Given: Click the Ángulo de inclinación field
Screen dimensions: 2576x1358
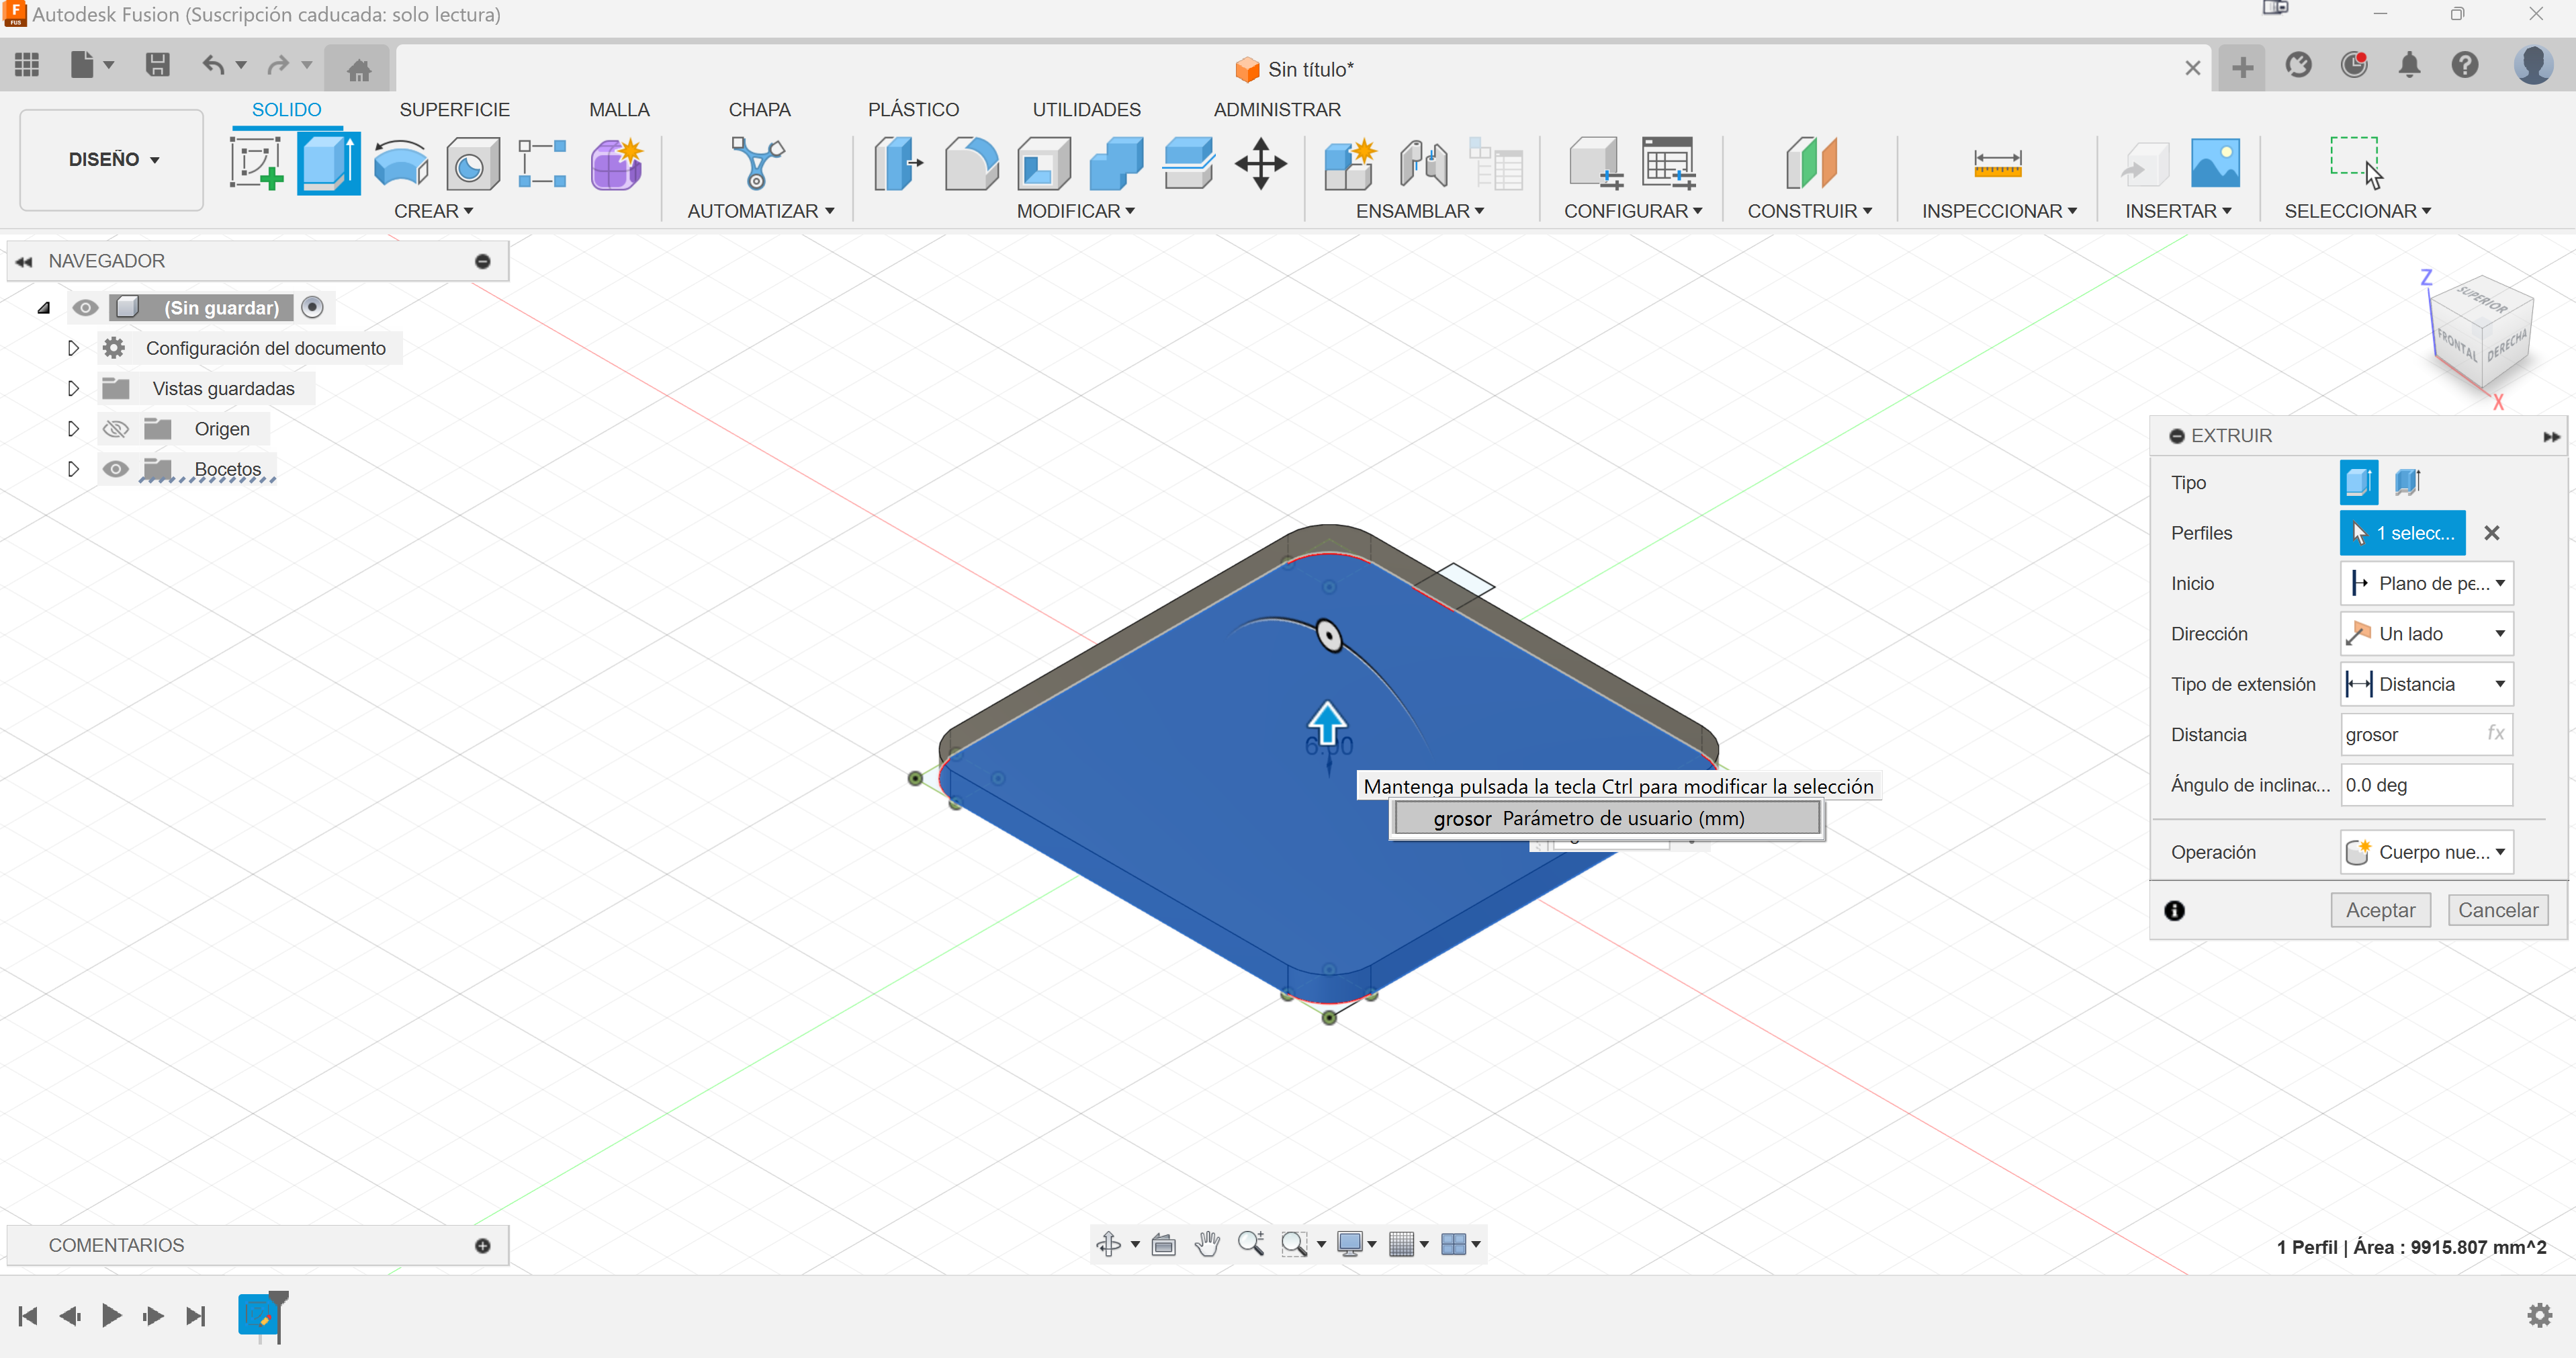Looking at the screenshot, I should point(2426,785).
